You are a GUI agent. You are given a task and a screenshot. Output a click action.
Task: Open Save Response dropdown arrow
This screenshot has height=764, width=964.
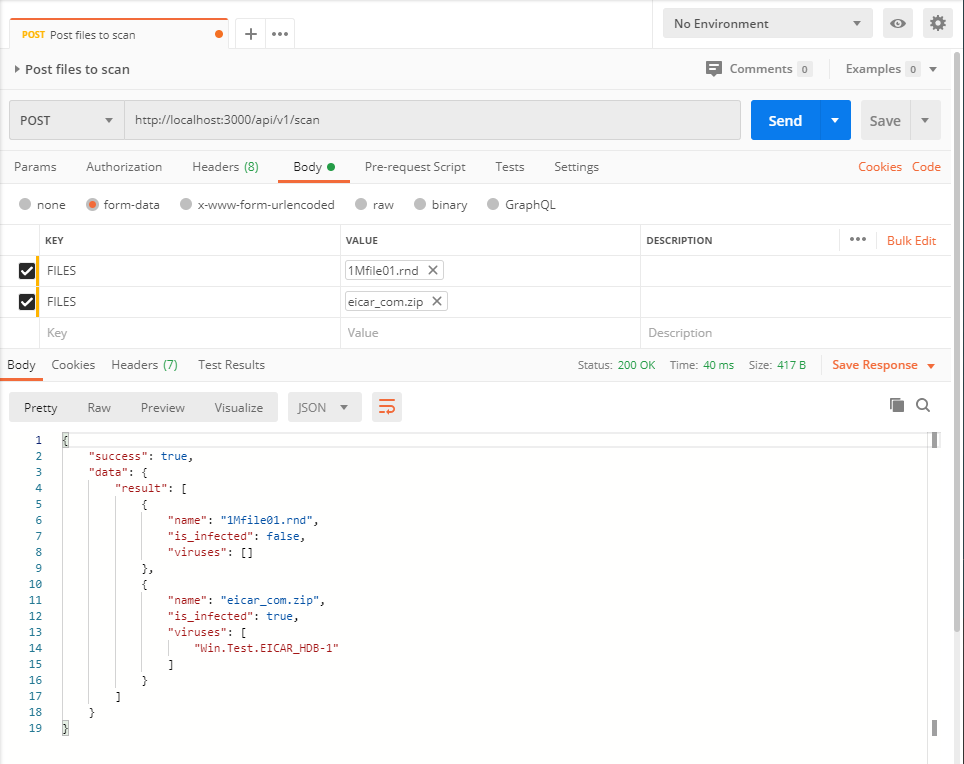931,366
